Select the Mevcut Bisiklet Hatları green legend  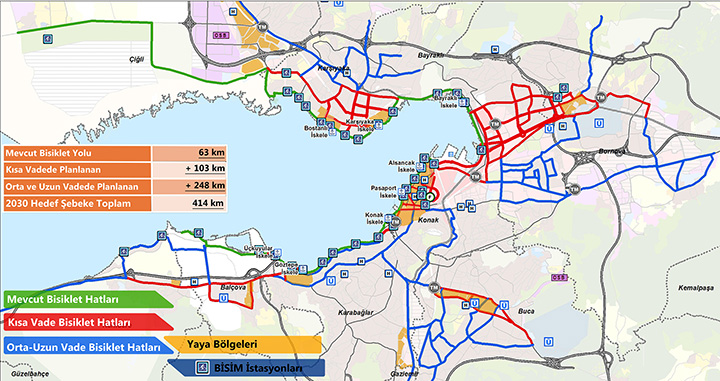click(x=88, y=299)
